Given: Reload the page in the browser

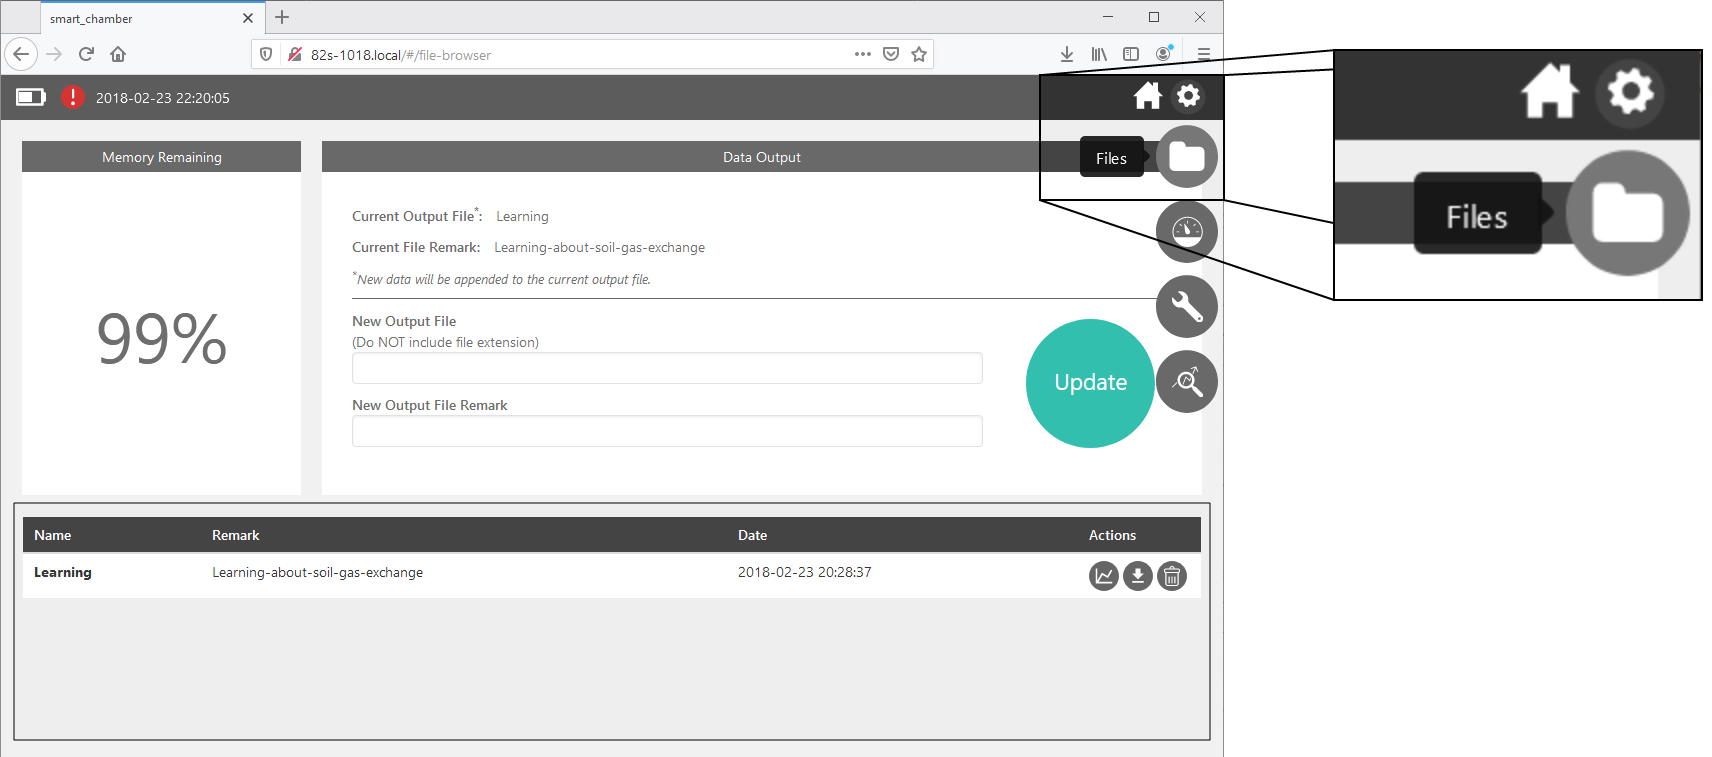Looking at the screenshot, I should tap(86, 54).
